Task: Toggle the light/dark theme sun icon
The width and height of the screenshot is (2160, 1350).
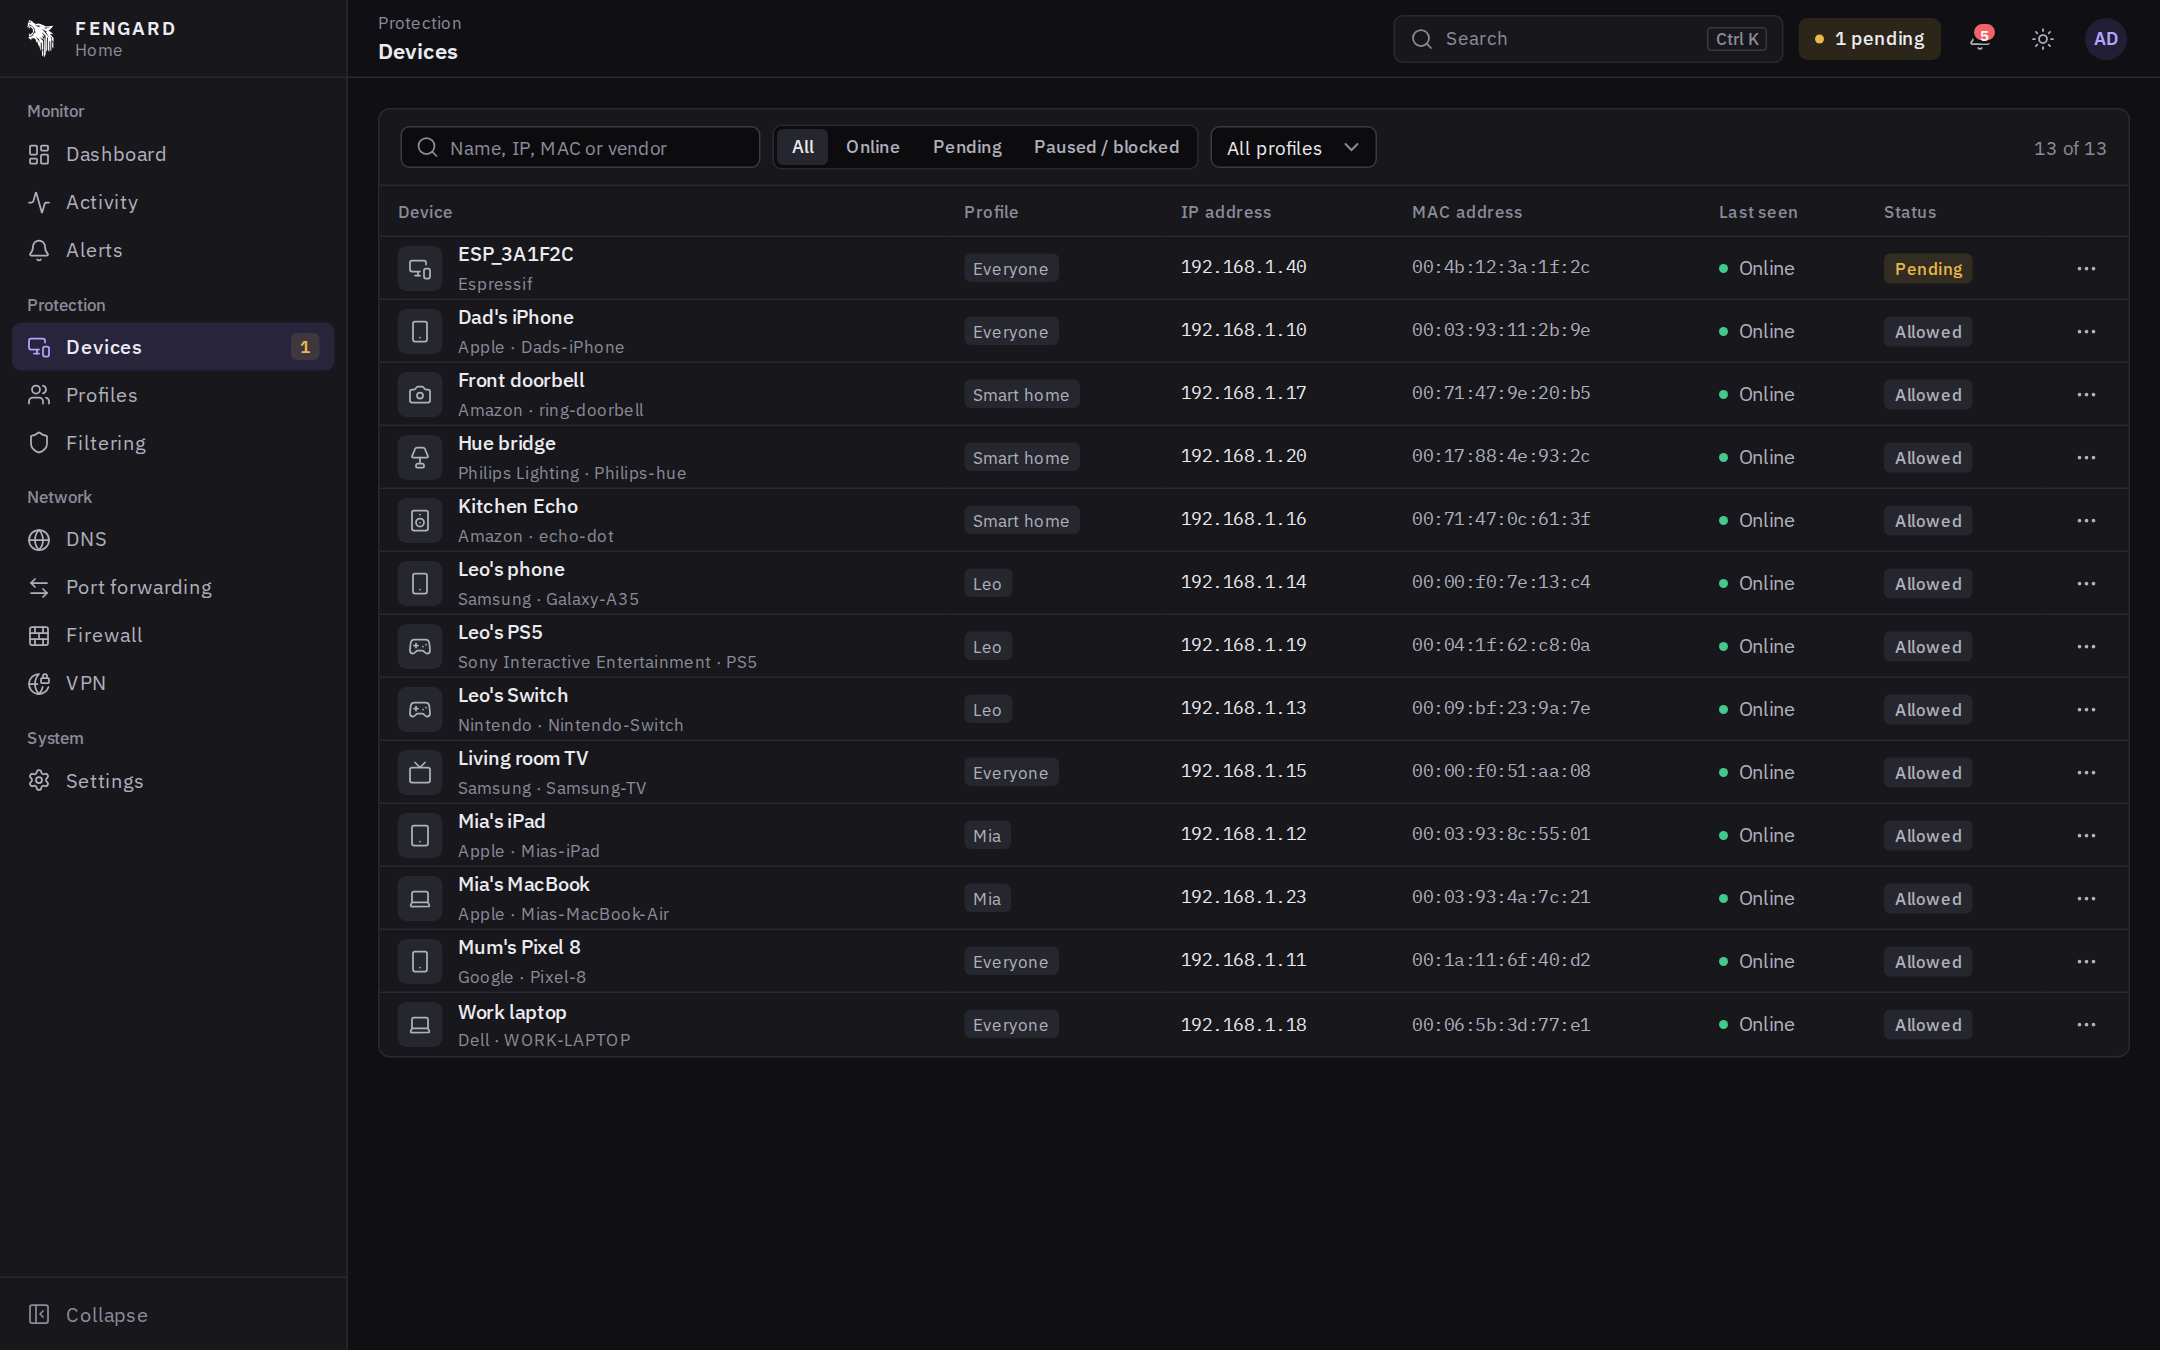Action: pos(2043,39)
